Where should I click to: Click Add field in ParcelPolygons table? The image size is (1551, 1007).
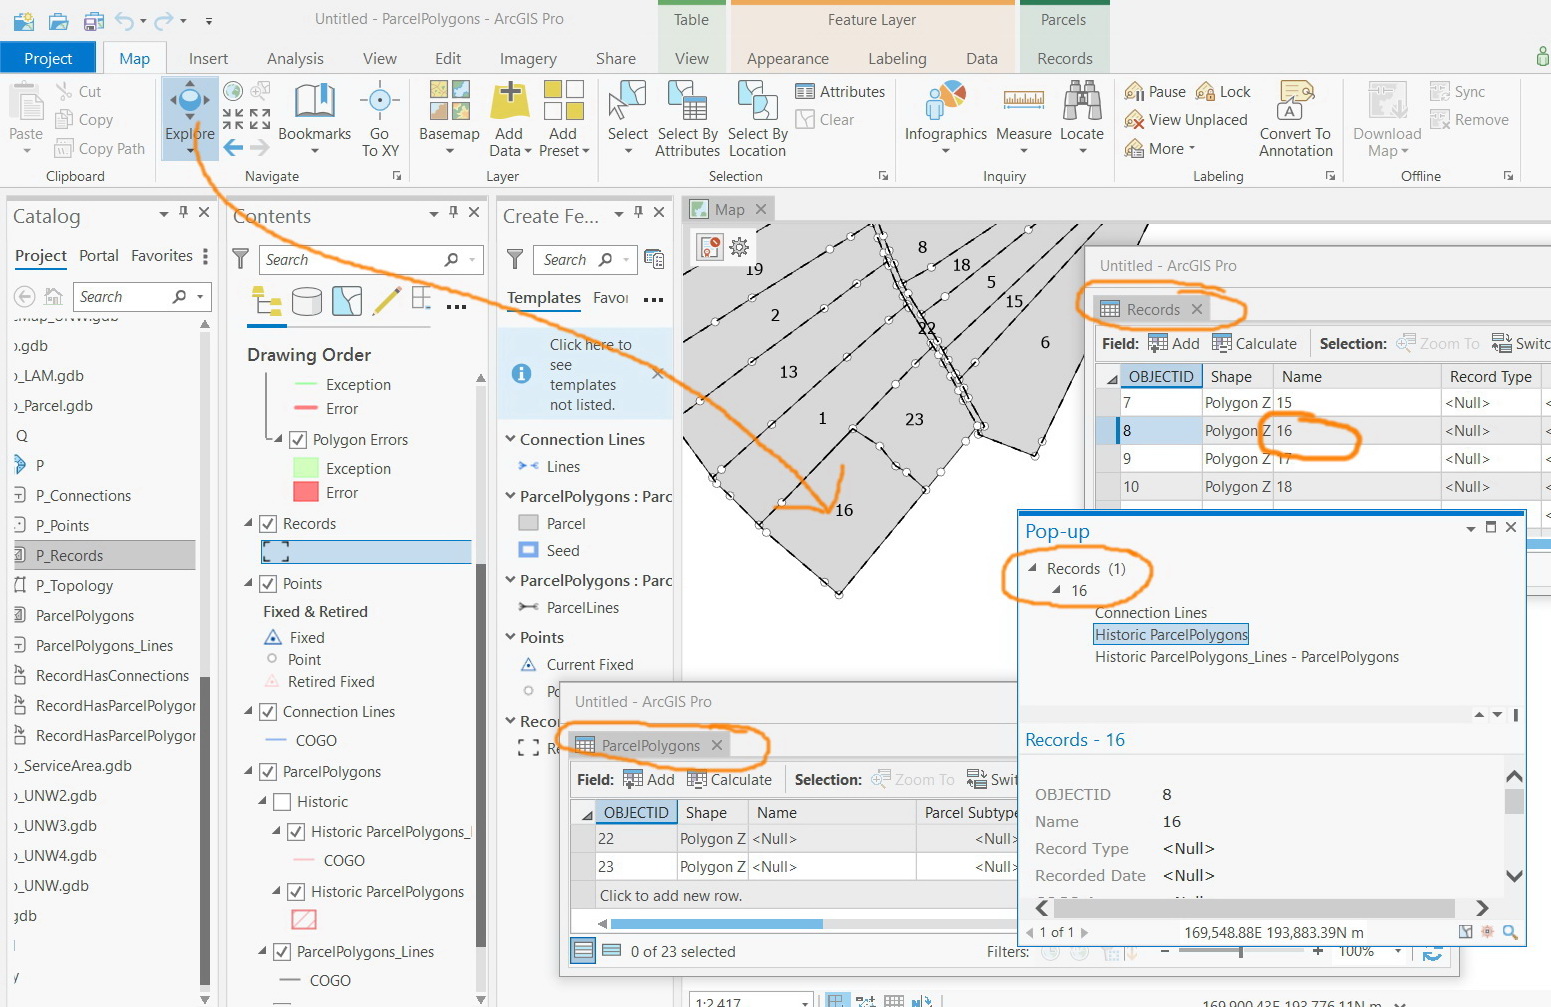pyautogui.click(x=649, y=780)
